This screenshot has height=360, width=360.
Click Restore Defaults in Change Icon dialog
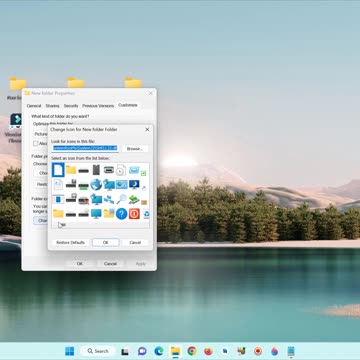pyautogui.click(x=70, y=243)
